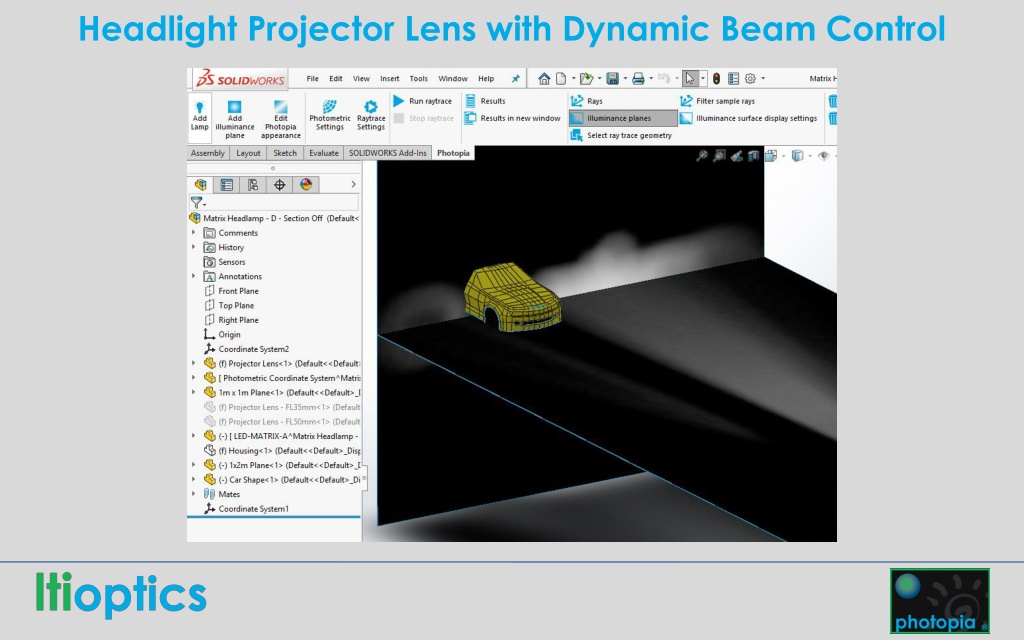The height and width of the screenshot is (640, 1024).
Task: Expand the History folder
Action: coord(193,247)
